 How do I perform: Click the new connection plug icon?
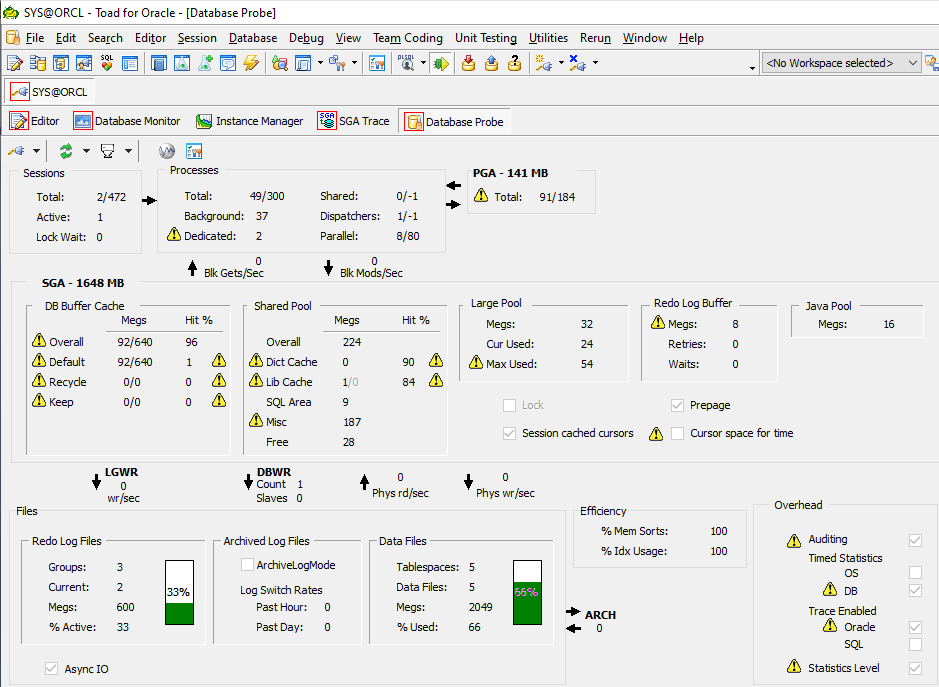tap(543, 62)
